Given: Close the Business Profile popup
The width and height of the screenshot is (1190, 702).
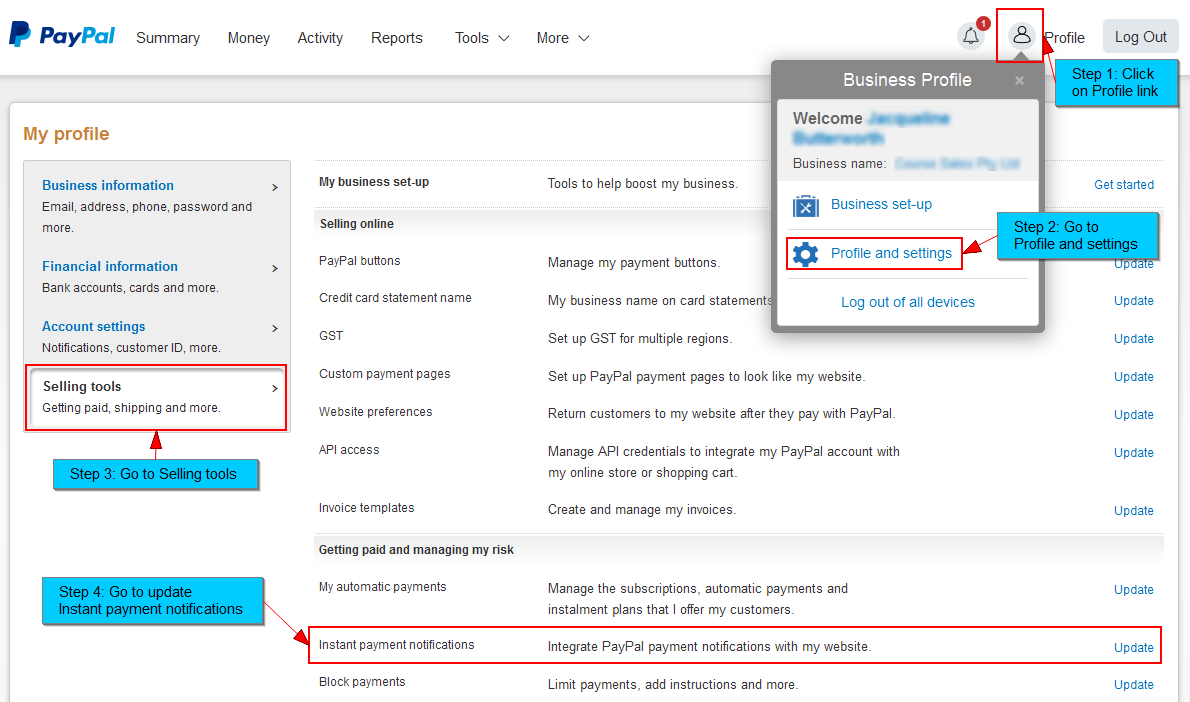Looking at the screenshot, I should (1019, 80).
